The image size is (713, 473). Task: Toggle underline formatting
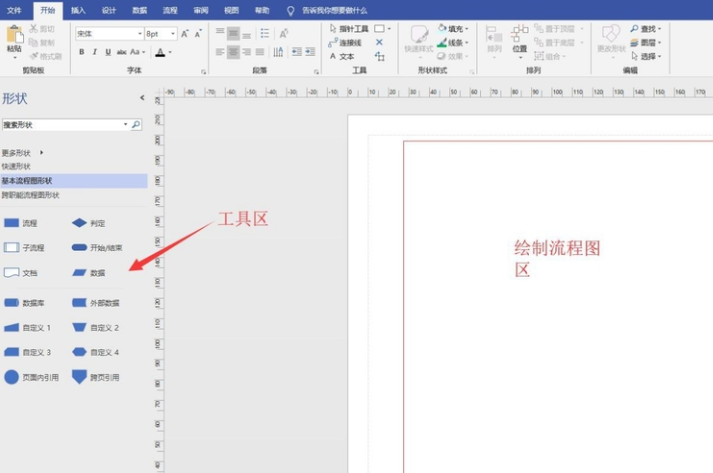[108, 52]
